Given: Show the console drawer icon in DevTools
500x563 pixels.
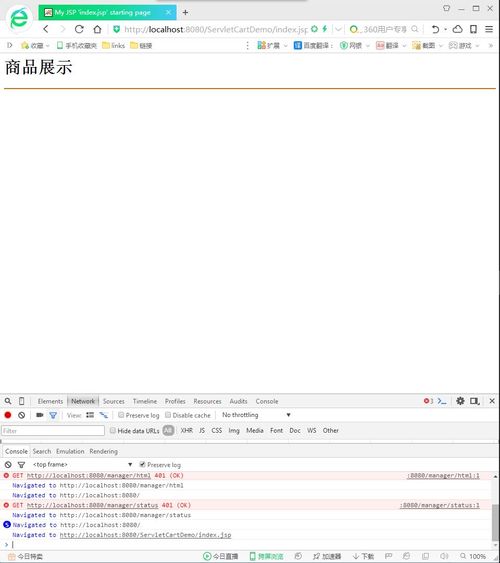Looking at the screenshot, I should (x=442, y=401).
